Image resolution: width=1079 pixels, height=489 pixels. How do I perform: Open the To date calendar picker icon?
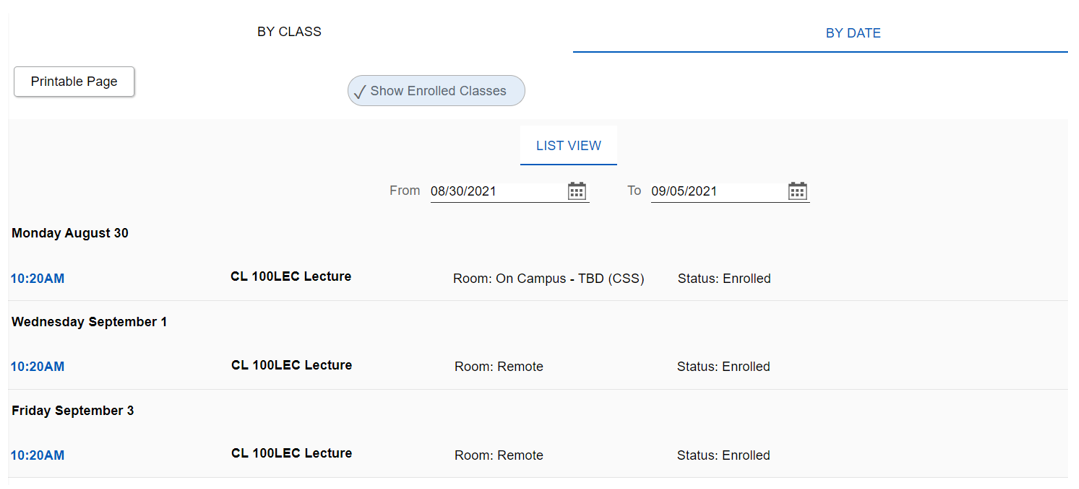[797, 191]
